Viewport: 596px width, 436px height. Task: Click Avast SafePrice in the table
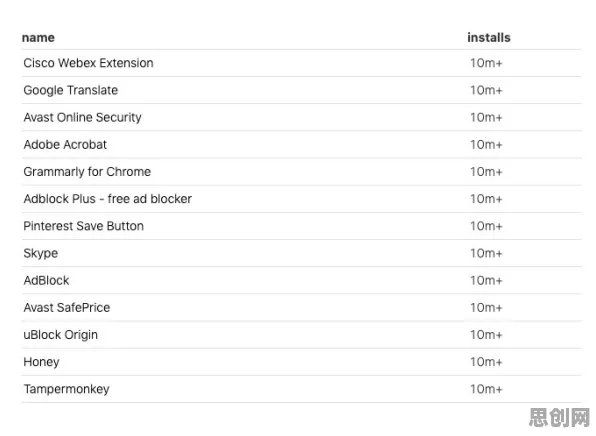pyautogui.click(x=67, y=308)
